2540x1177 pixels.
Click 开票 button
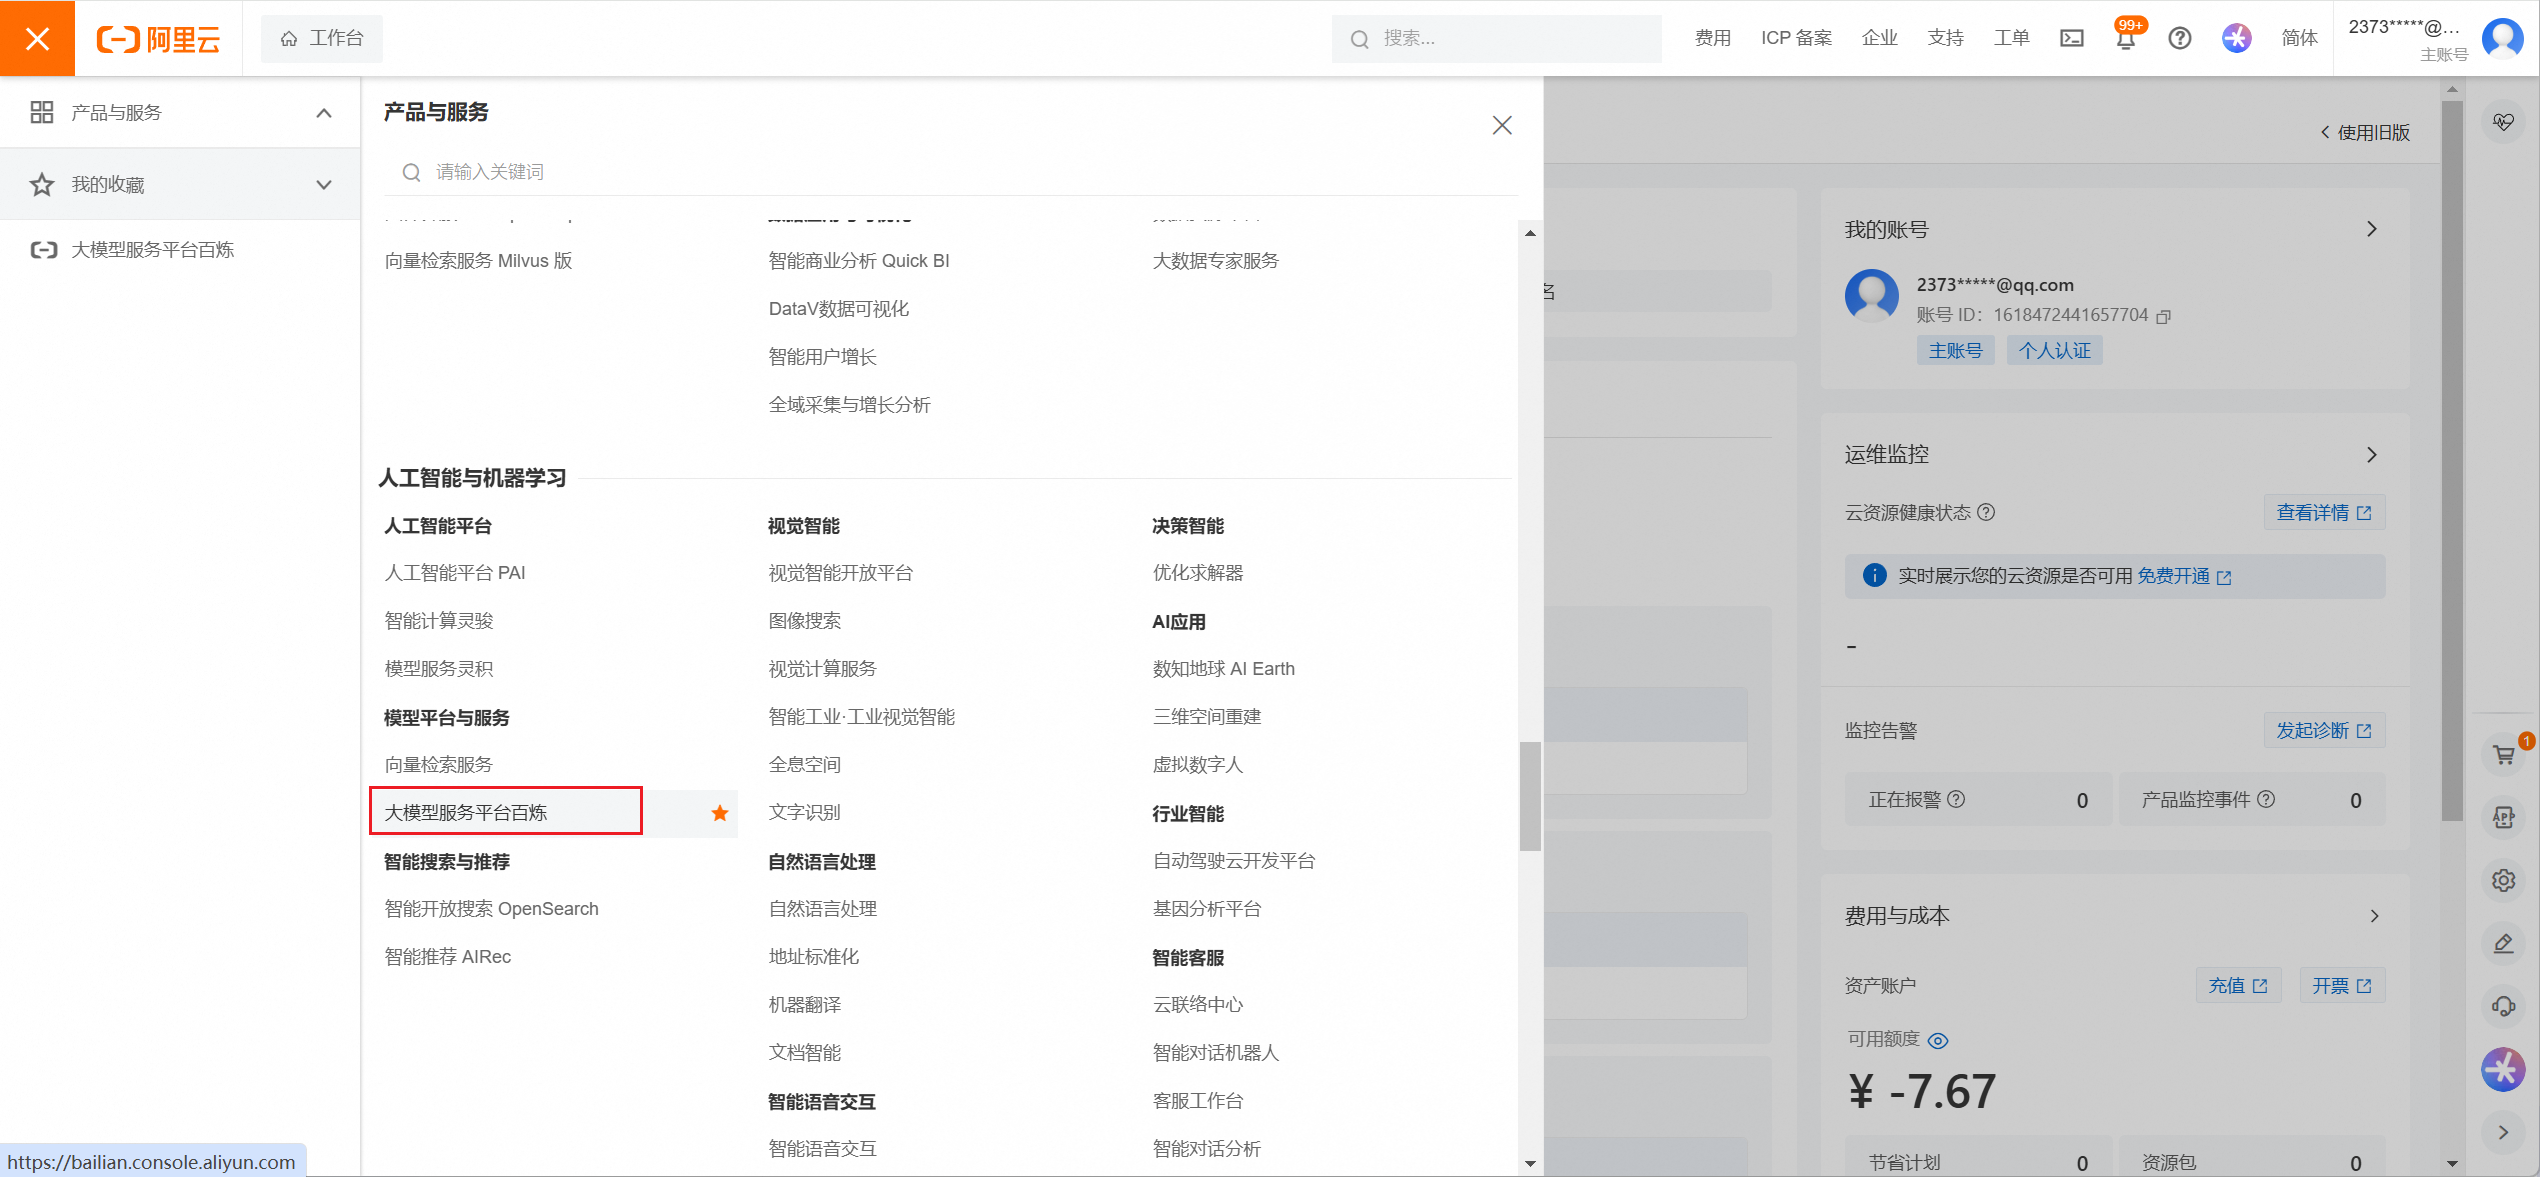coord(2342,985)
